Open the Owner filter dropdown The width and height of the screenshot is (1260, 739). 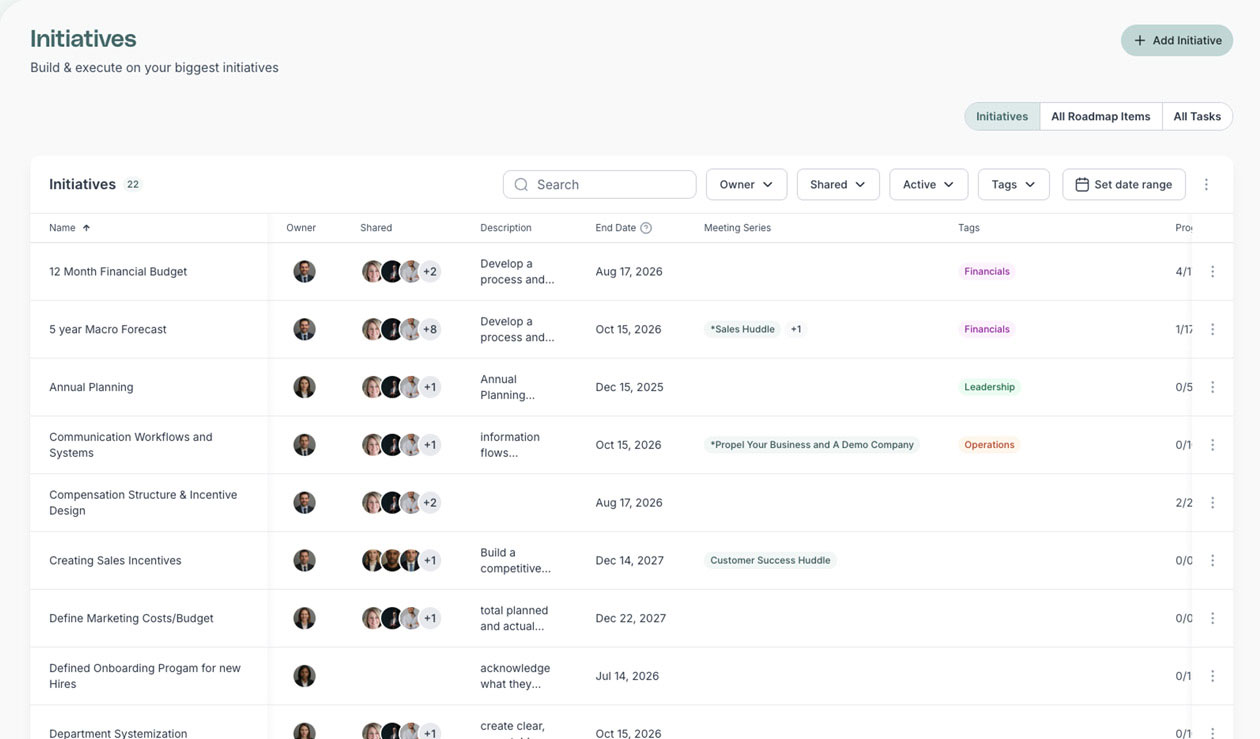pyautogui.click(x=746, y=184)
